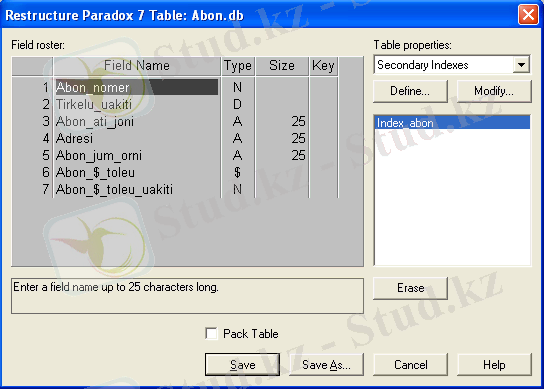Click the Save As... button
This screenshot has width=544, height=389.
[326, 365]
